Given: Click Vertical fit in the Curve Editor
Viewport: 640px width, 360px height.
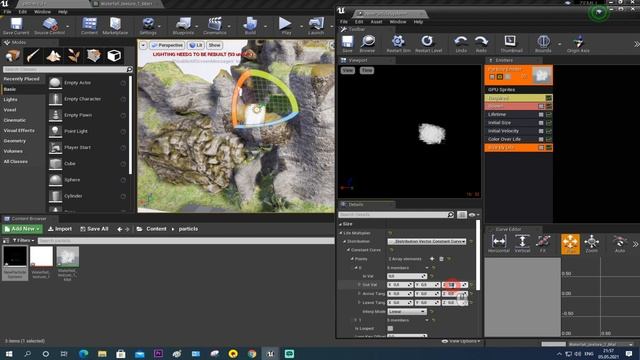Looking at the screenshot, I should pyautogui.click(x=522, y=244).
